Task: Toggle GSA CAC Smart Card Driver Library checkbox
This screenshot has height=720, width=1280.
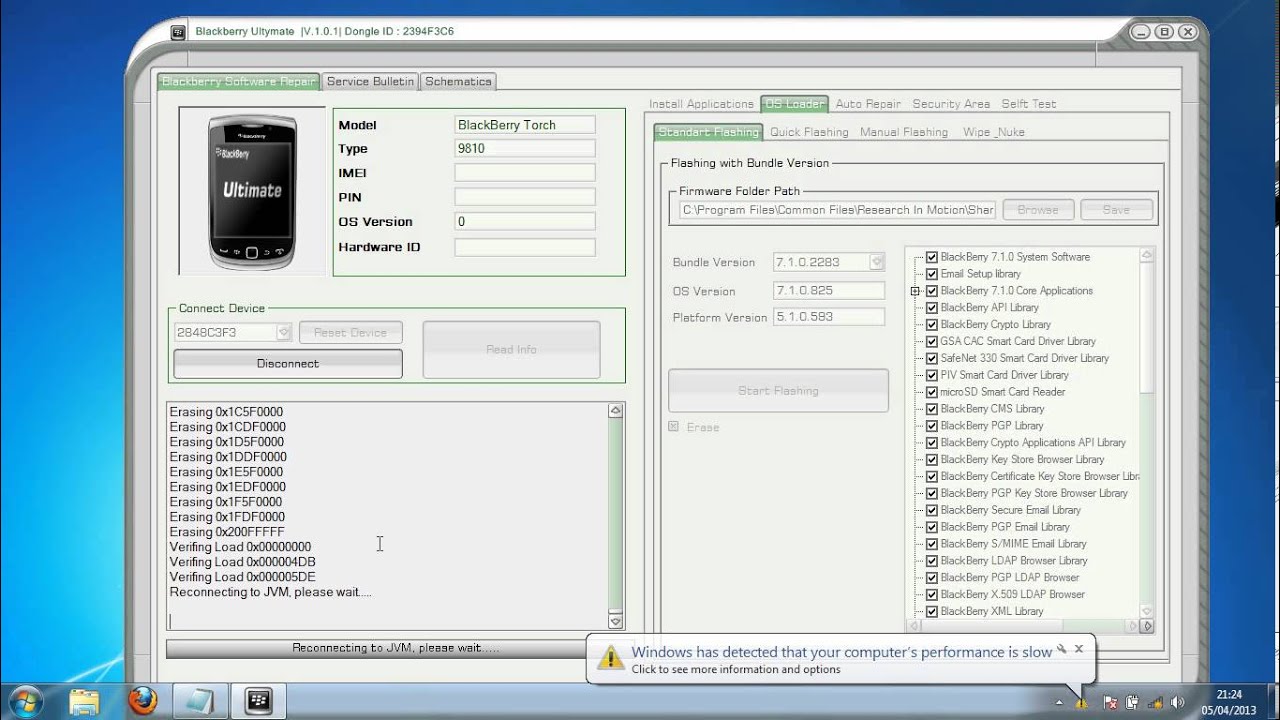Action: (x=932, y=341)
